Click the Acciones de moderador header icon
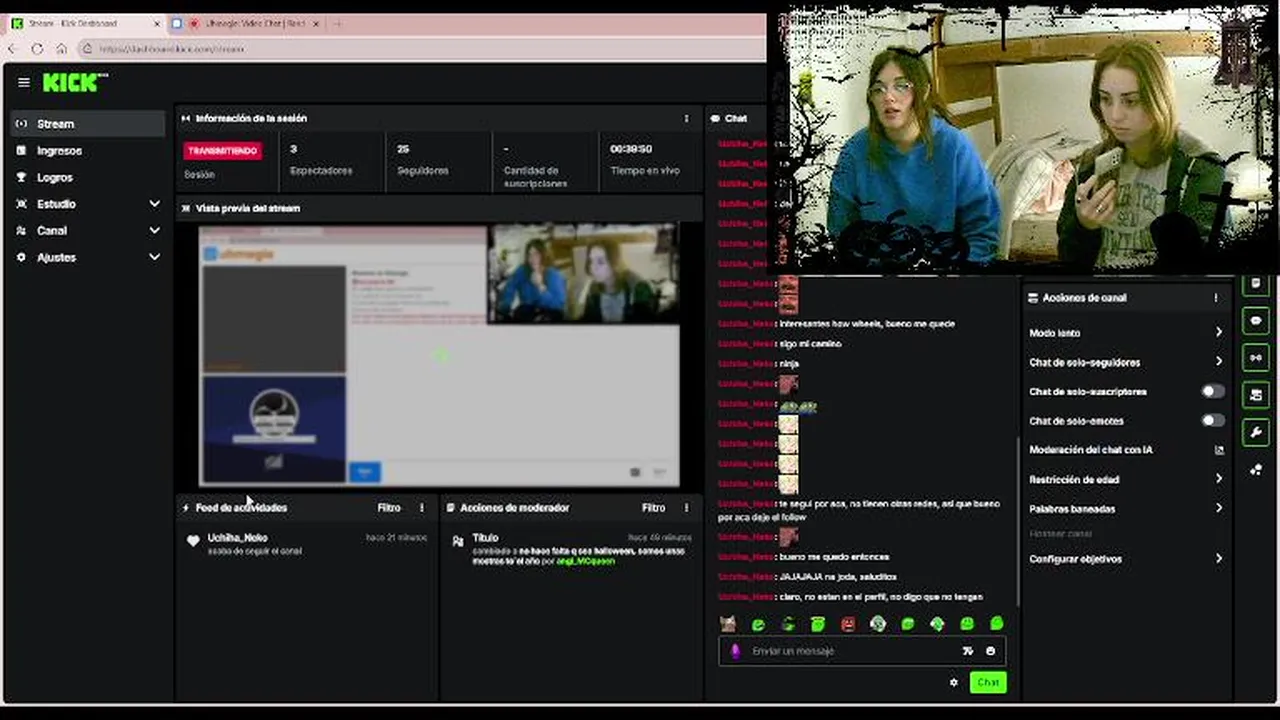1280x720 pixels. coord(451,508)
